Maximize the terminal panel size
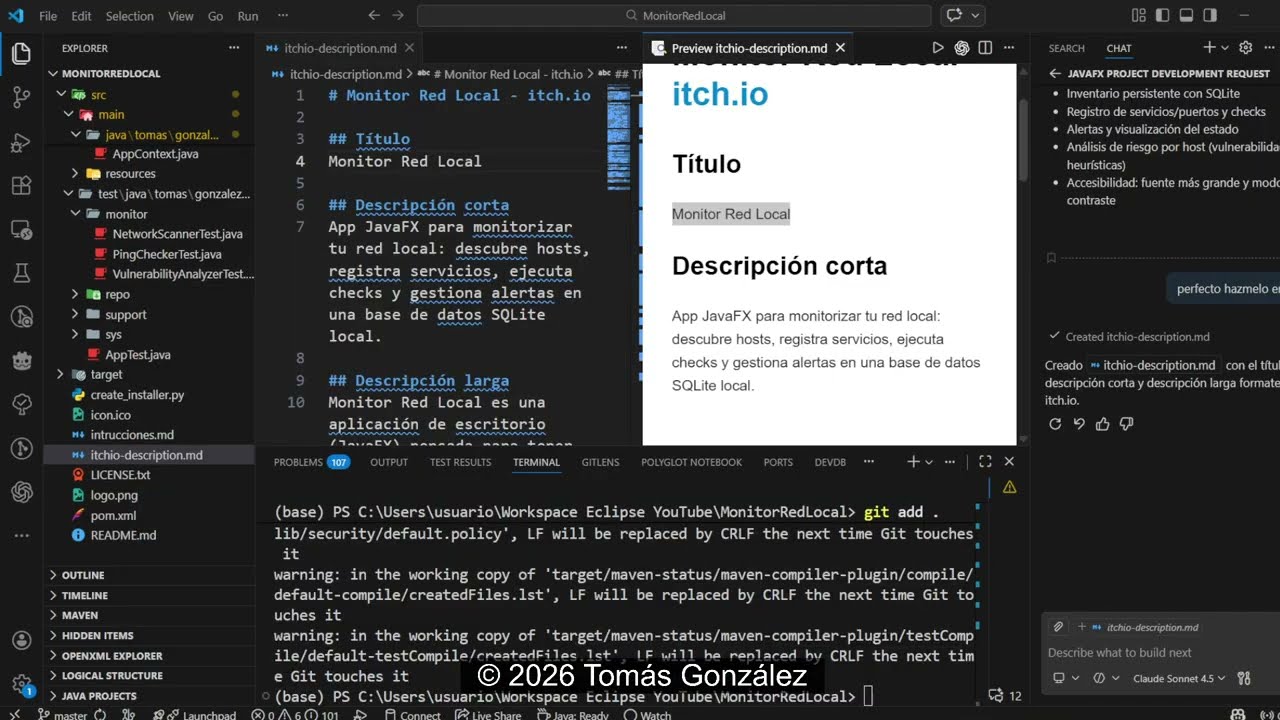This screenshot has width=1280, height=720. tap(985, 462)
